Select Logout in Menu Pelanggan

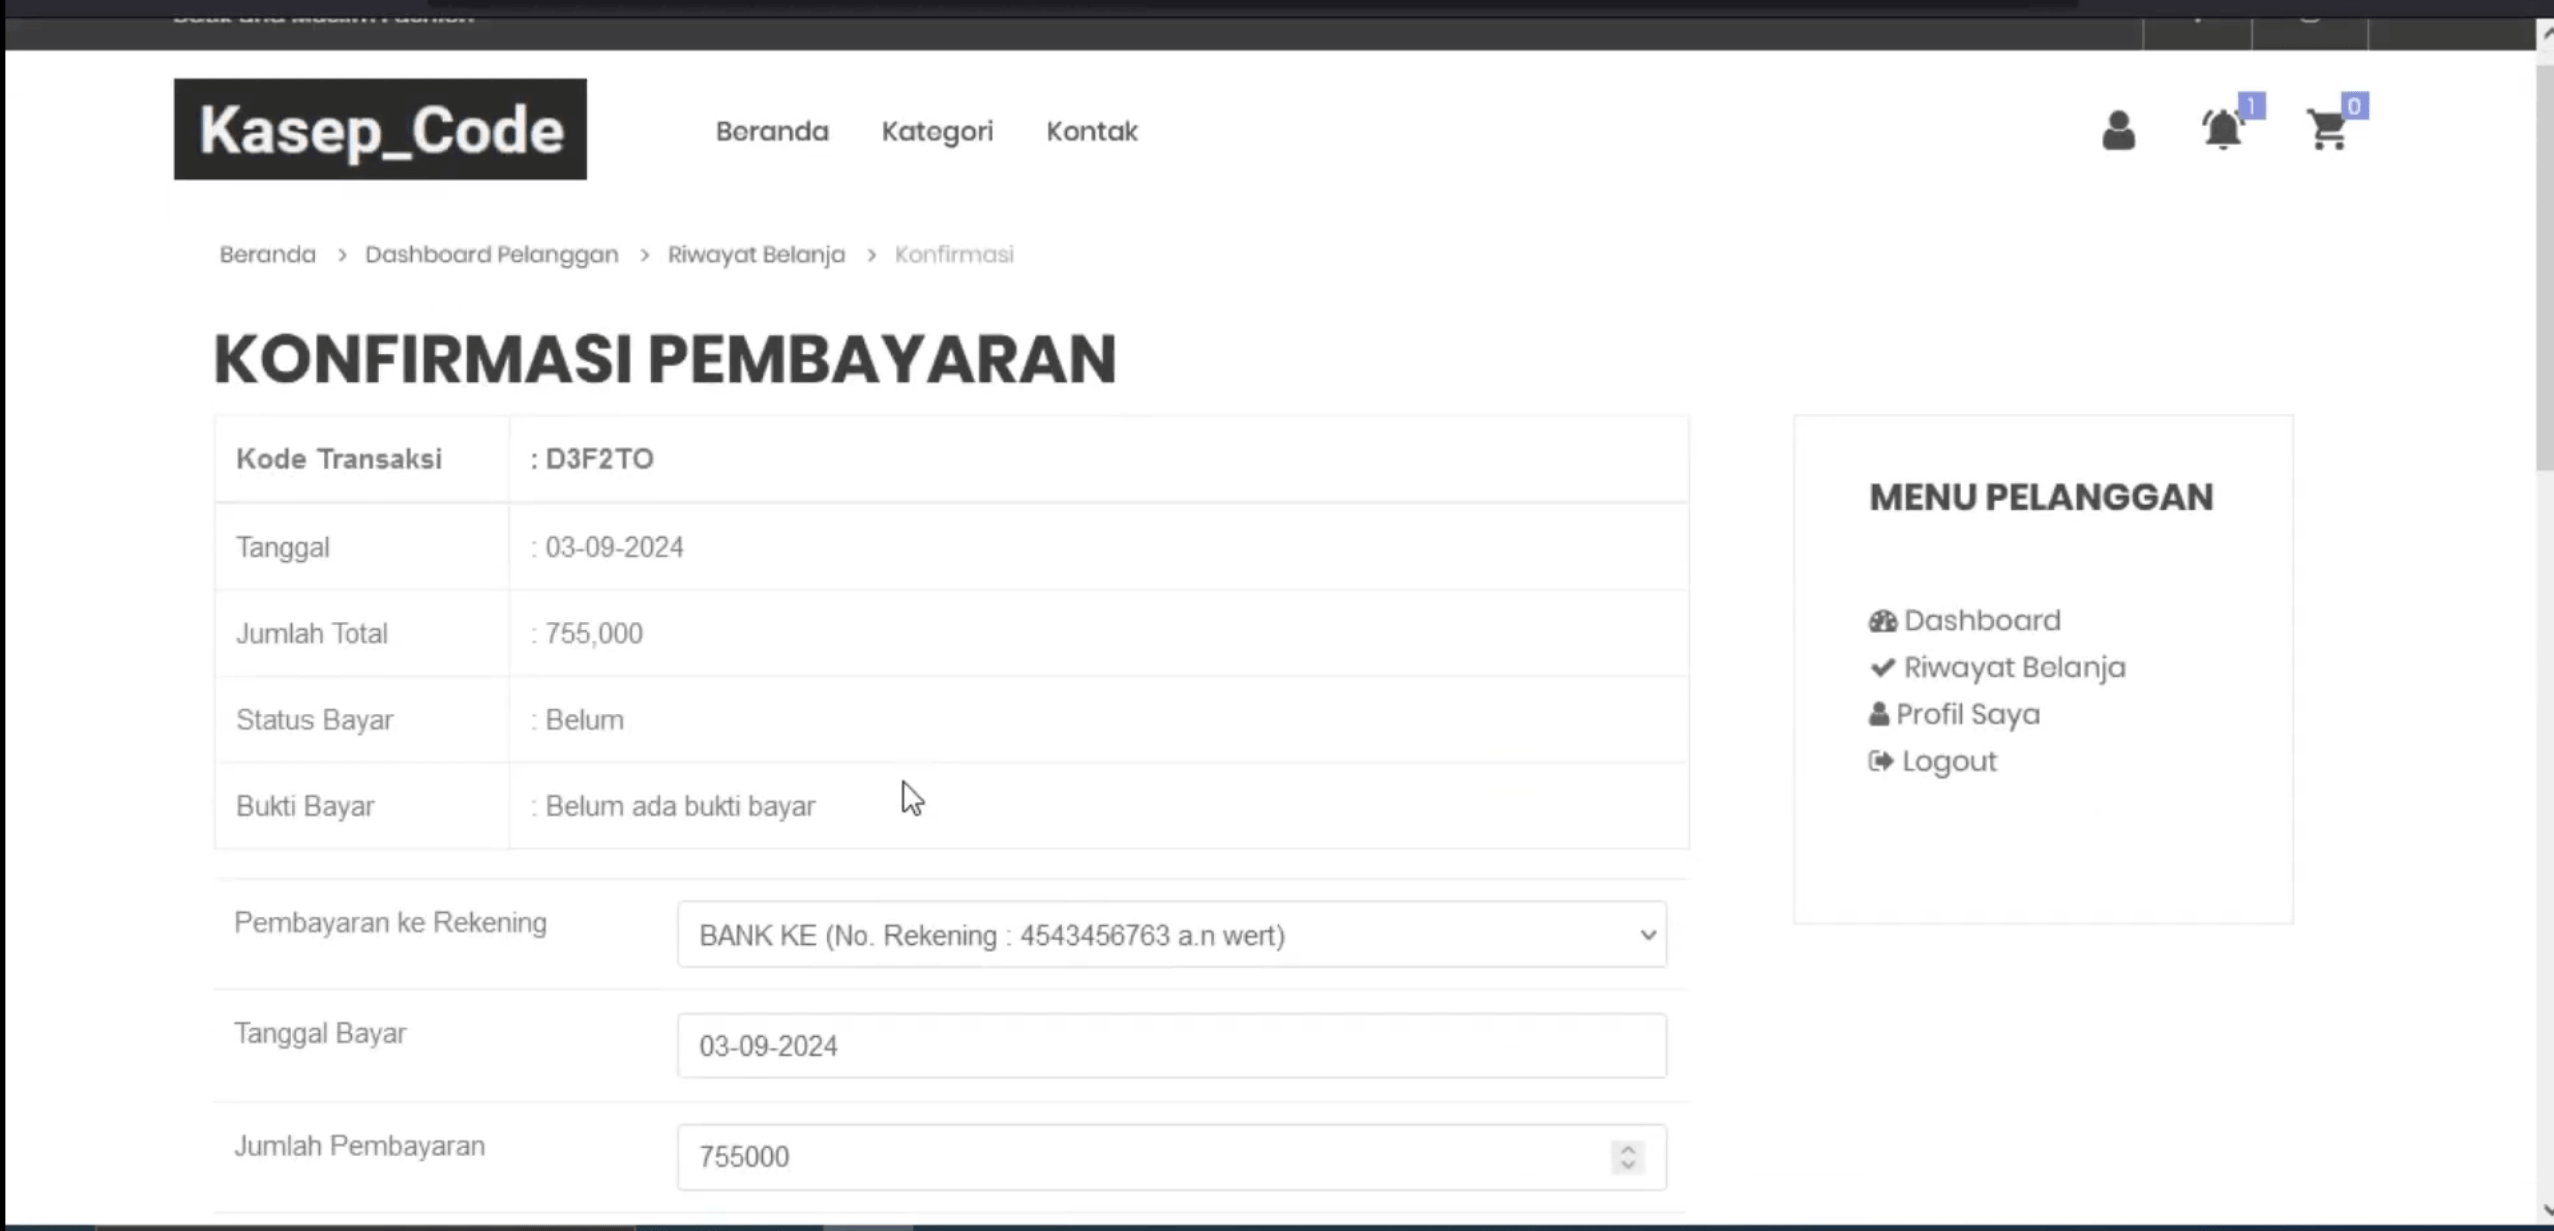(x=1948, y=761)
